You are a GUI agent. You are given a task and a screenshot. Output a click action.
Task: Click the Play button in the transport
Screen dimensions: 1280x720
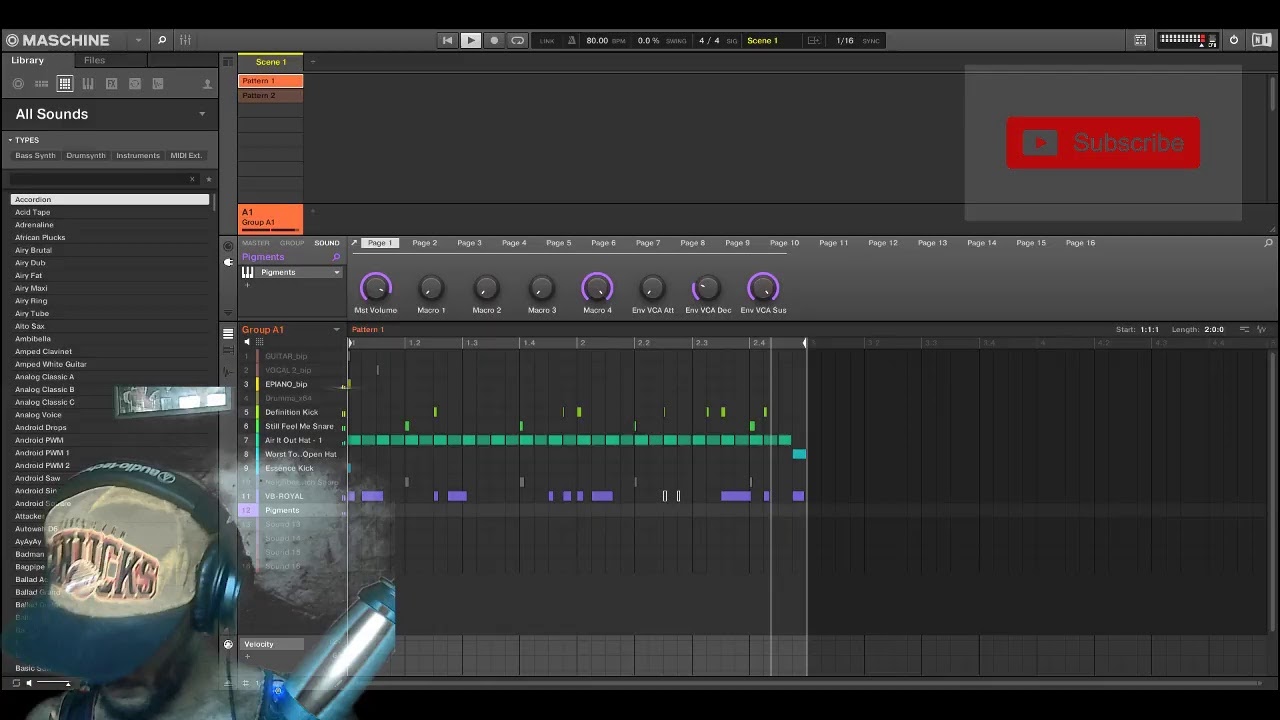point(470,40)
